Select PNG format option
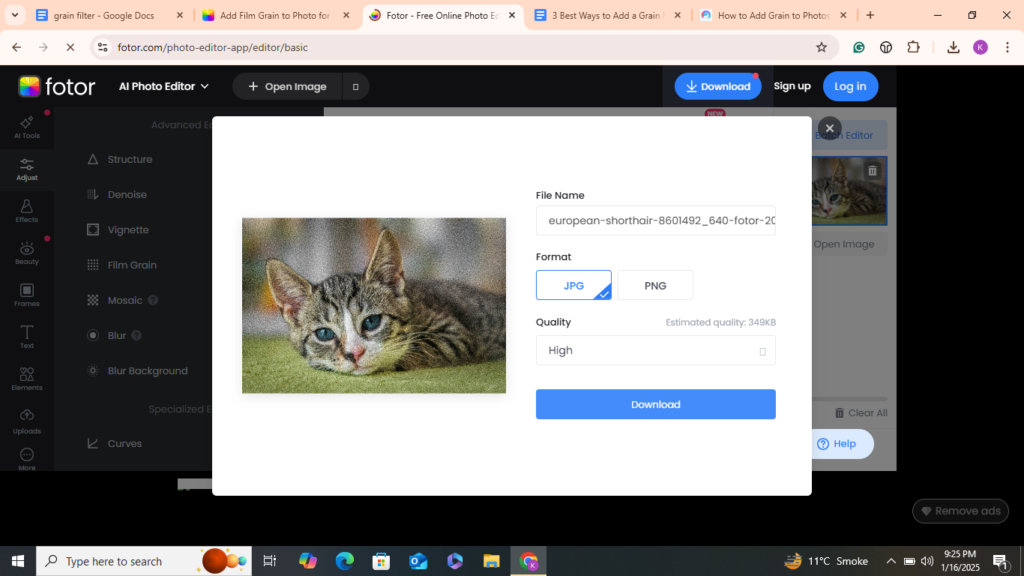 click(x=655, y=285)
